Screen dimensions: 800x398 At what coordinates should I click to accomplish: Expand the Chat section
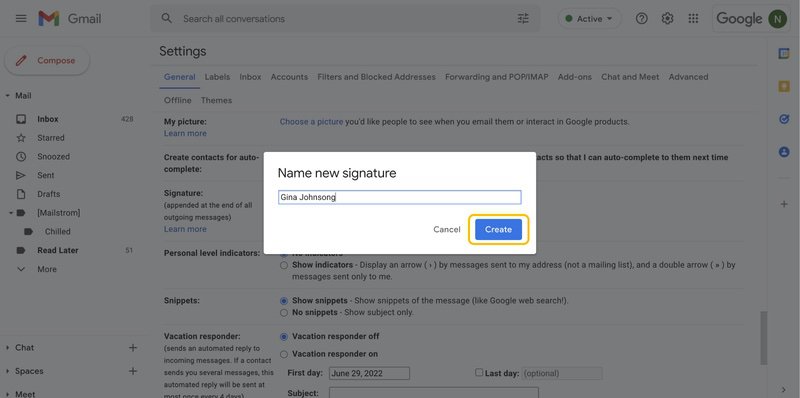(8, 348)
